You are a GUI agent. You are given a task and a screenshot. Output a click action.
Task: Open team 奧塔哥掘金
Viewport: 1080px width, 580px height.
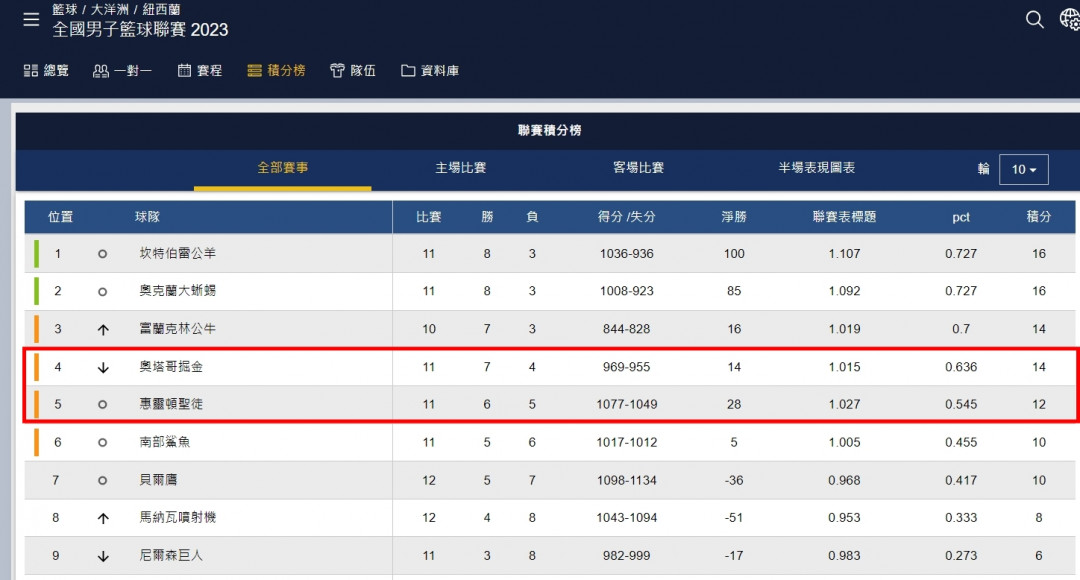pos(171,366)
